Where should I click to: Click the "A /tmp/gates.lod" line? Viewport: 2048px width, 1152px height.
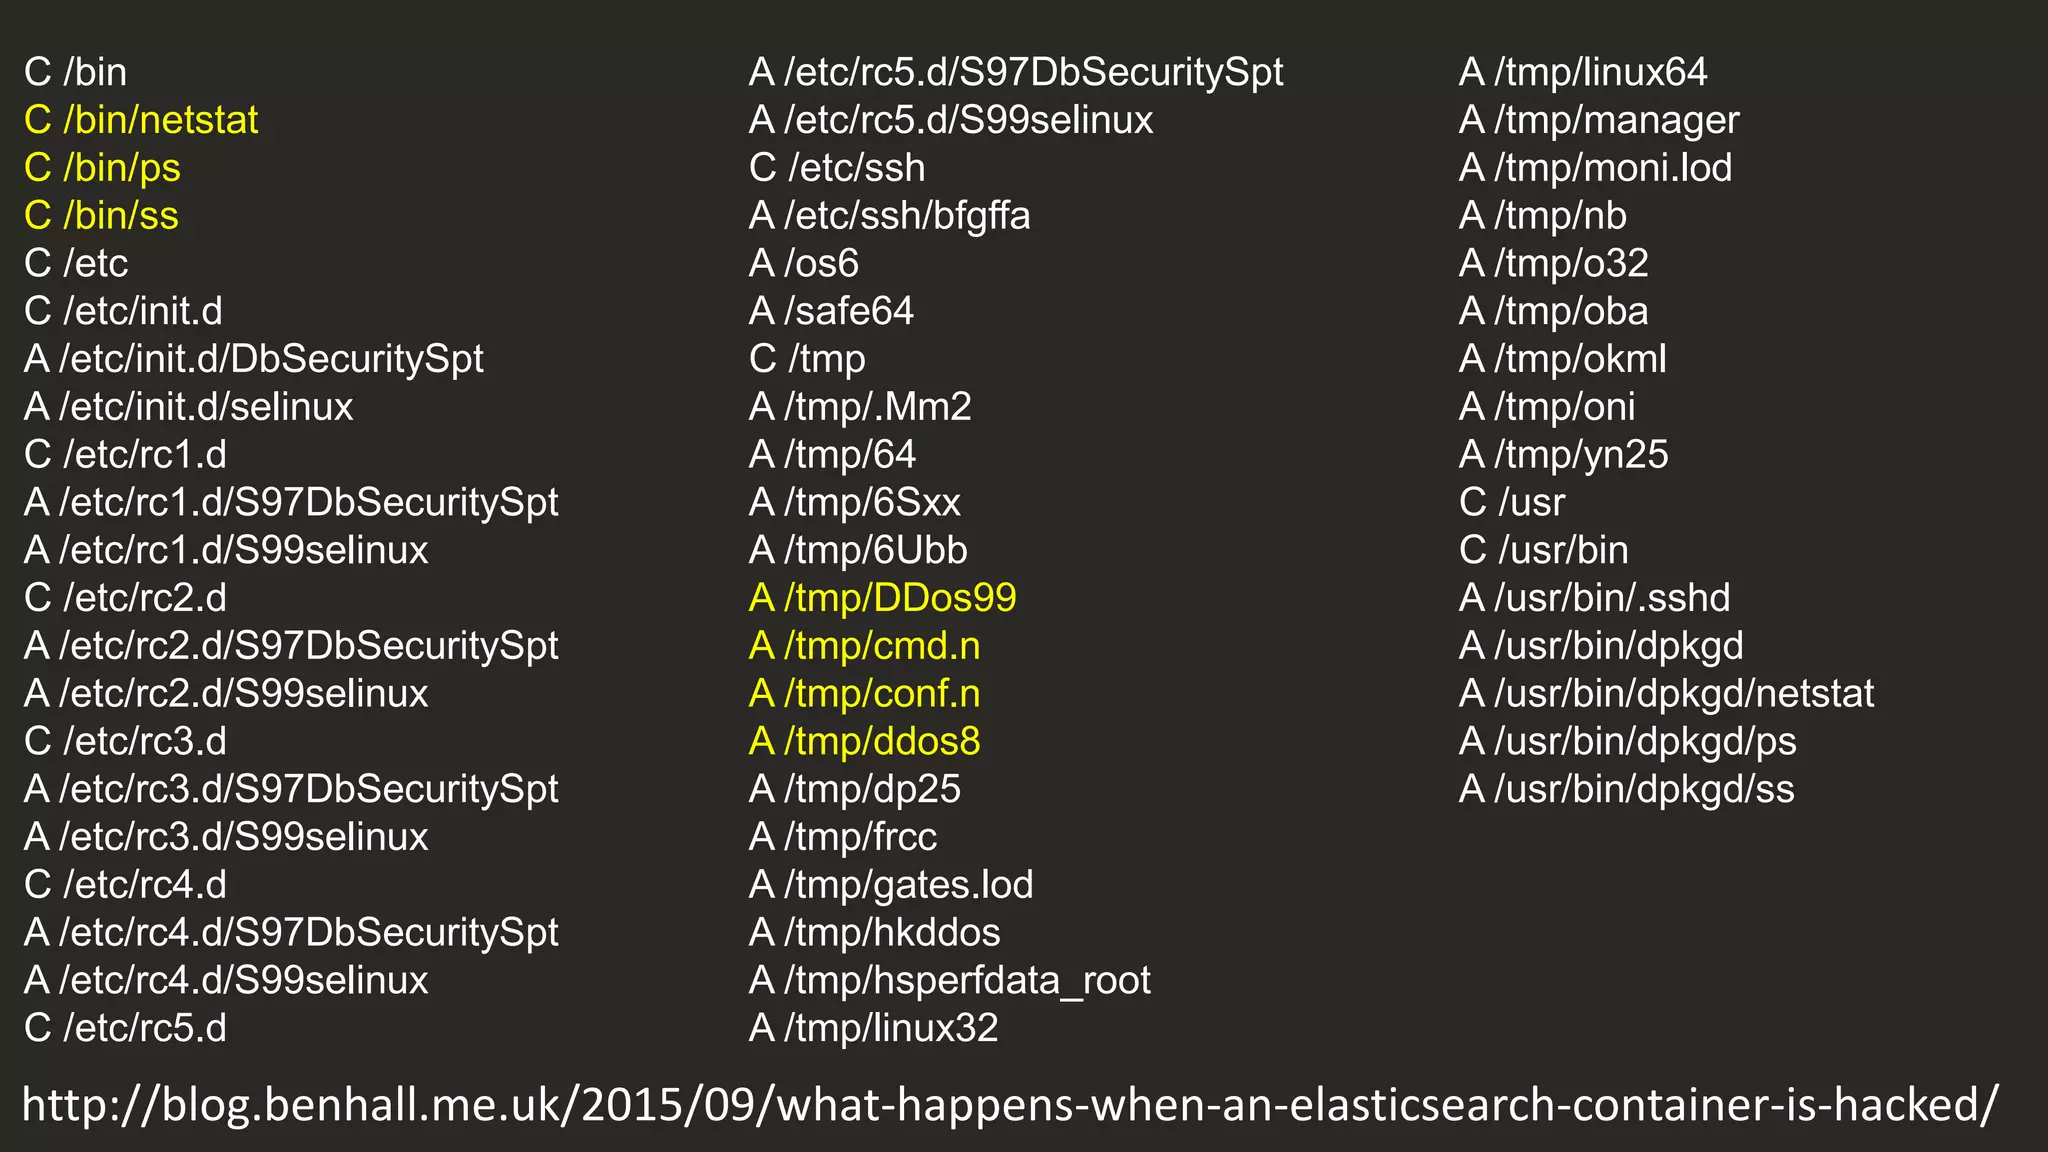click(x=891, y=885)
